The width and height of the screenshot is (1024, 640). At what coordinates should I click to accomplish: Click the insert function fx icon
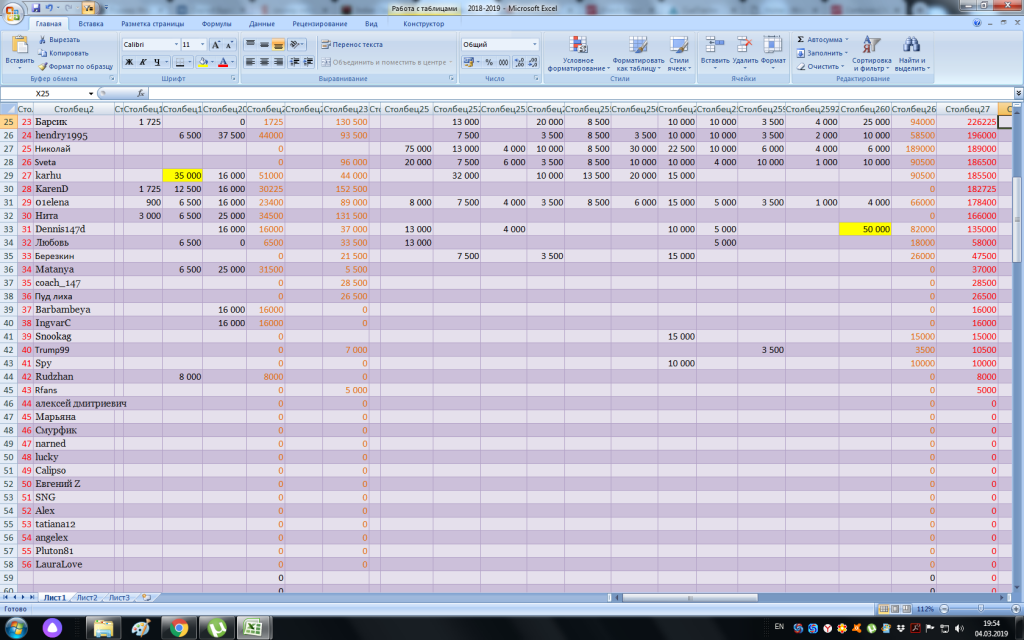tap(141, 93)
